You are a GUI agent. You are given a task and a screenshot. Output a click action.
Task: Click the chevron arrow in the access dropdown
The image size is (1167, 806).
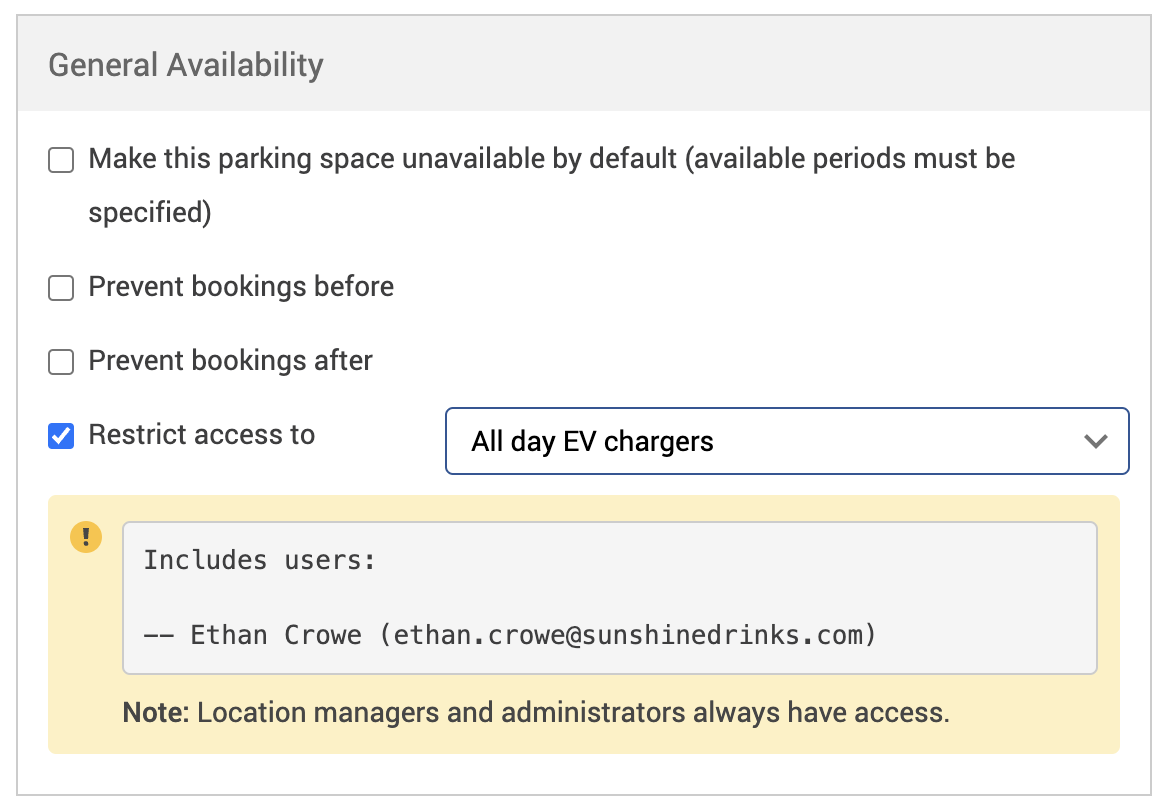[x=1096, y=441]
